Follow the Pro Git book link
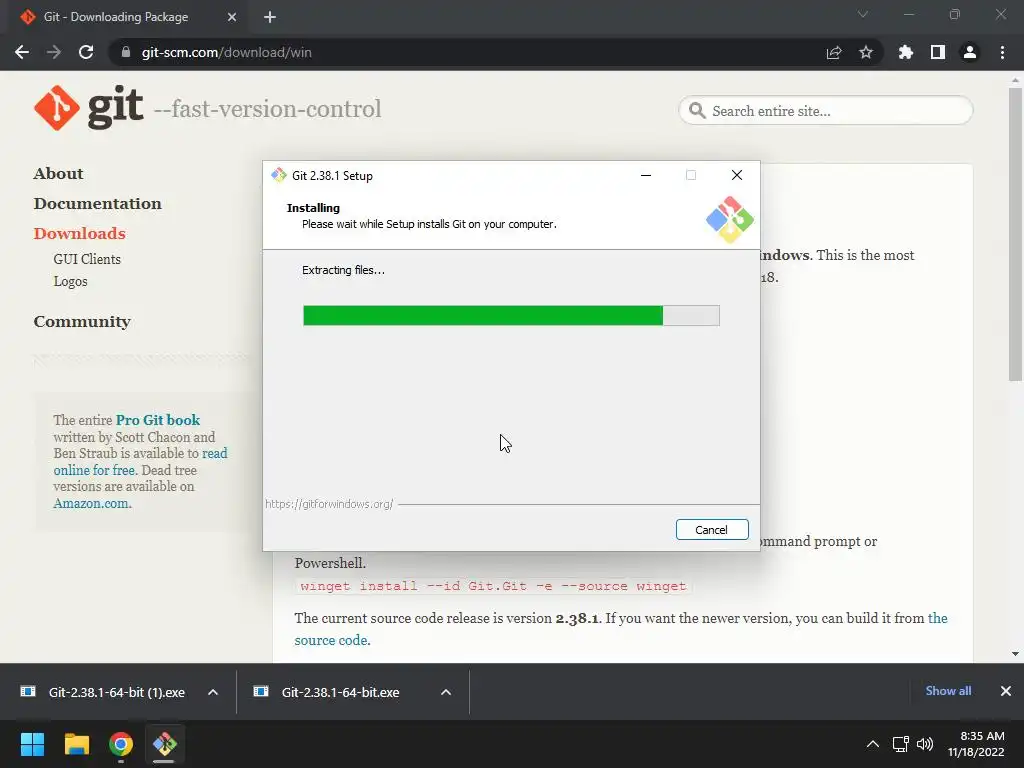This screenshot has width=1024, height=768. tap(157, 420)
